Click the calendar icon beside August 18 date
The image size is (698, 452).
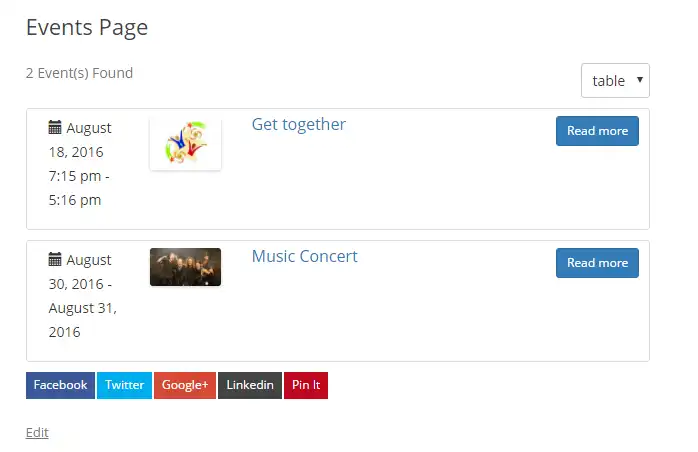click(x=55, y=128)
